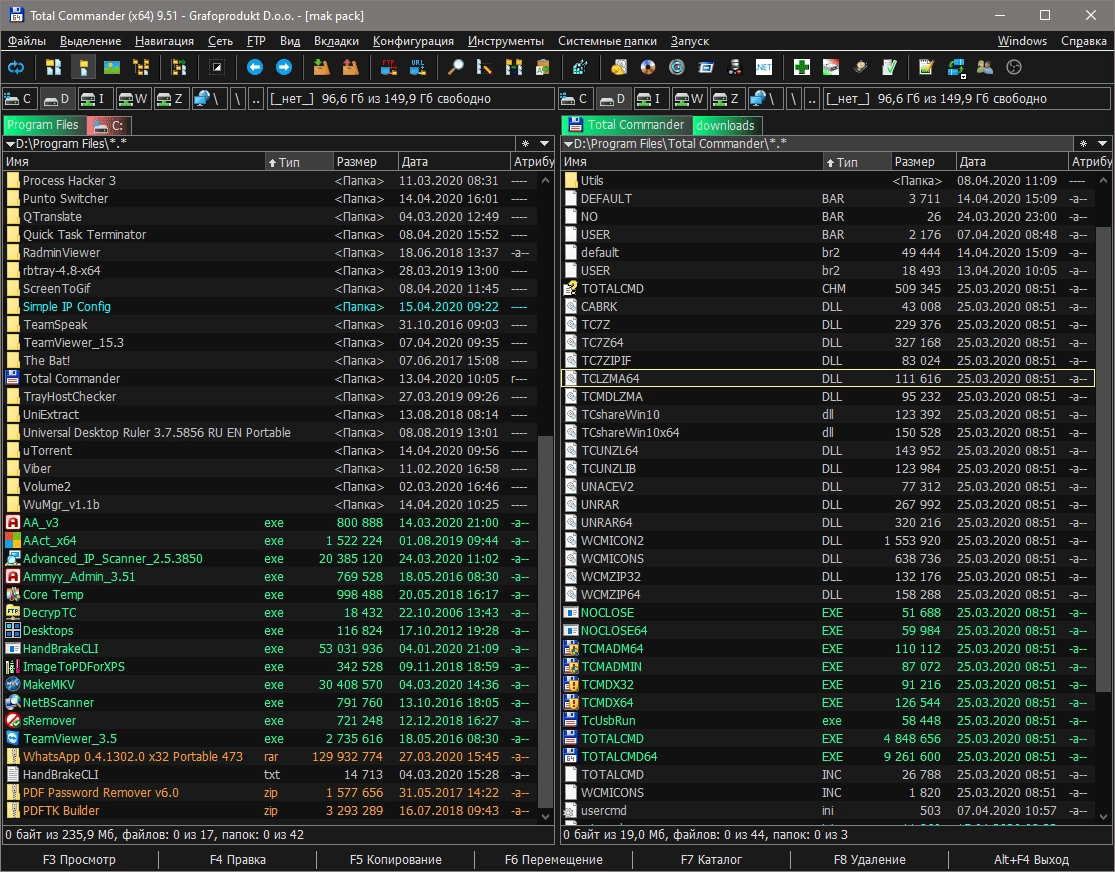This screenshot has width=1115, height=872.
Task: Switch right panel to network drive Z
Action: click(725, 99)
